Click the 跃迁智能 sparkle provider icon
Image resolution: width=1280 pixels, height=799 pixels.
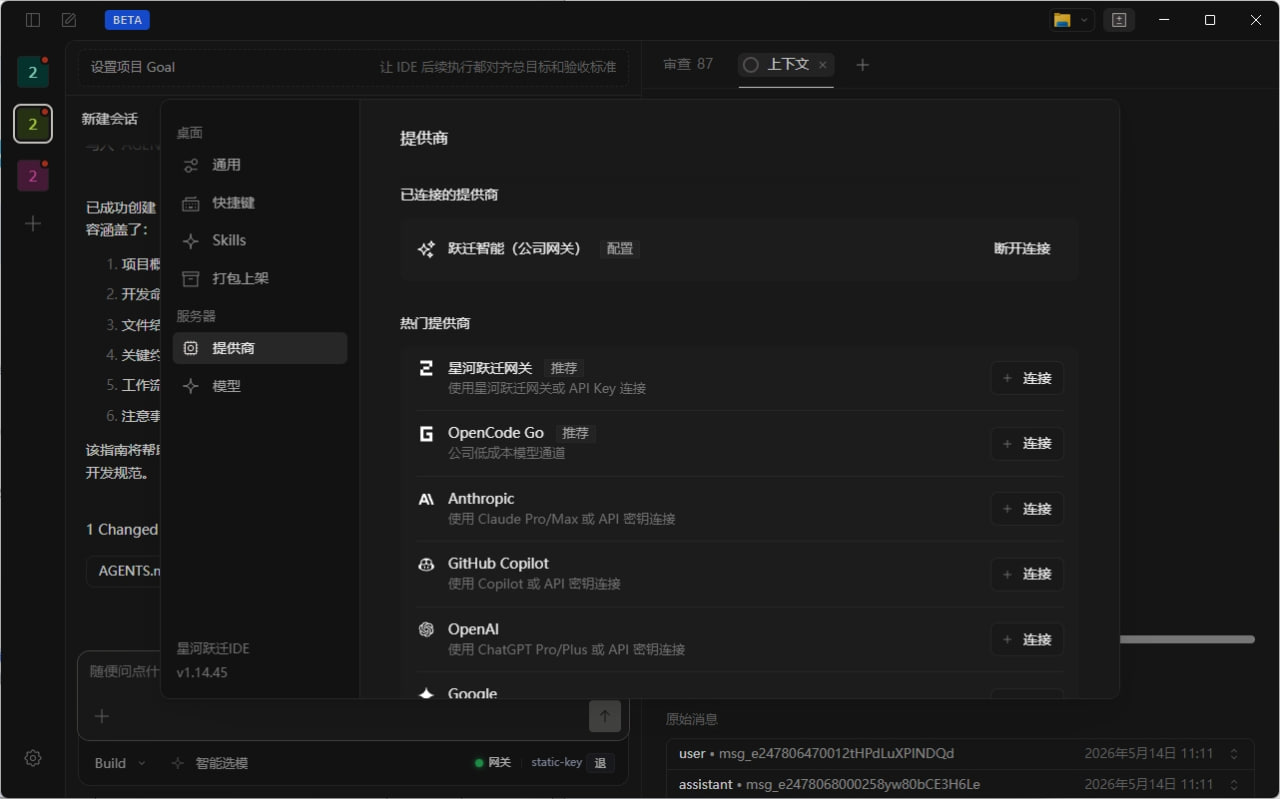click(426, 248)
